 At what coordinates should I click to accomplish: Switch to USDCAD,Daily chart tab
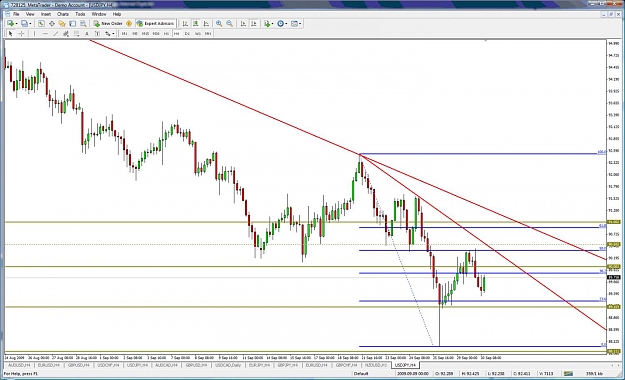[x=228, y=365]
